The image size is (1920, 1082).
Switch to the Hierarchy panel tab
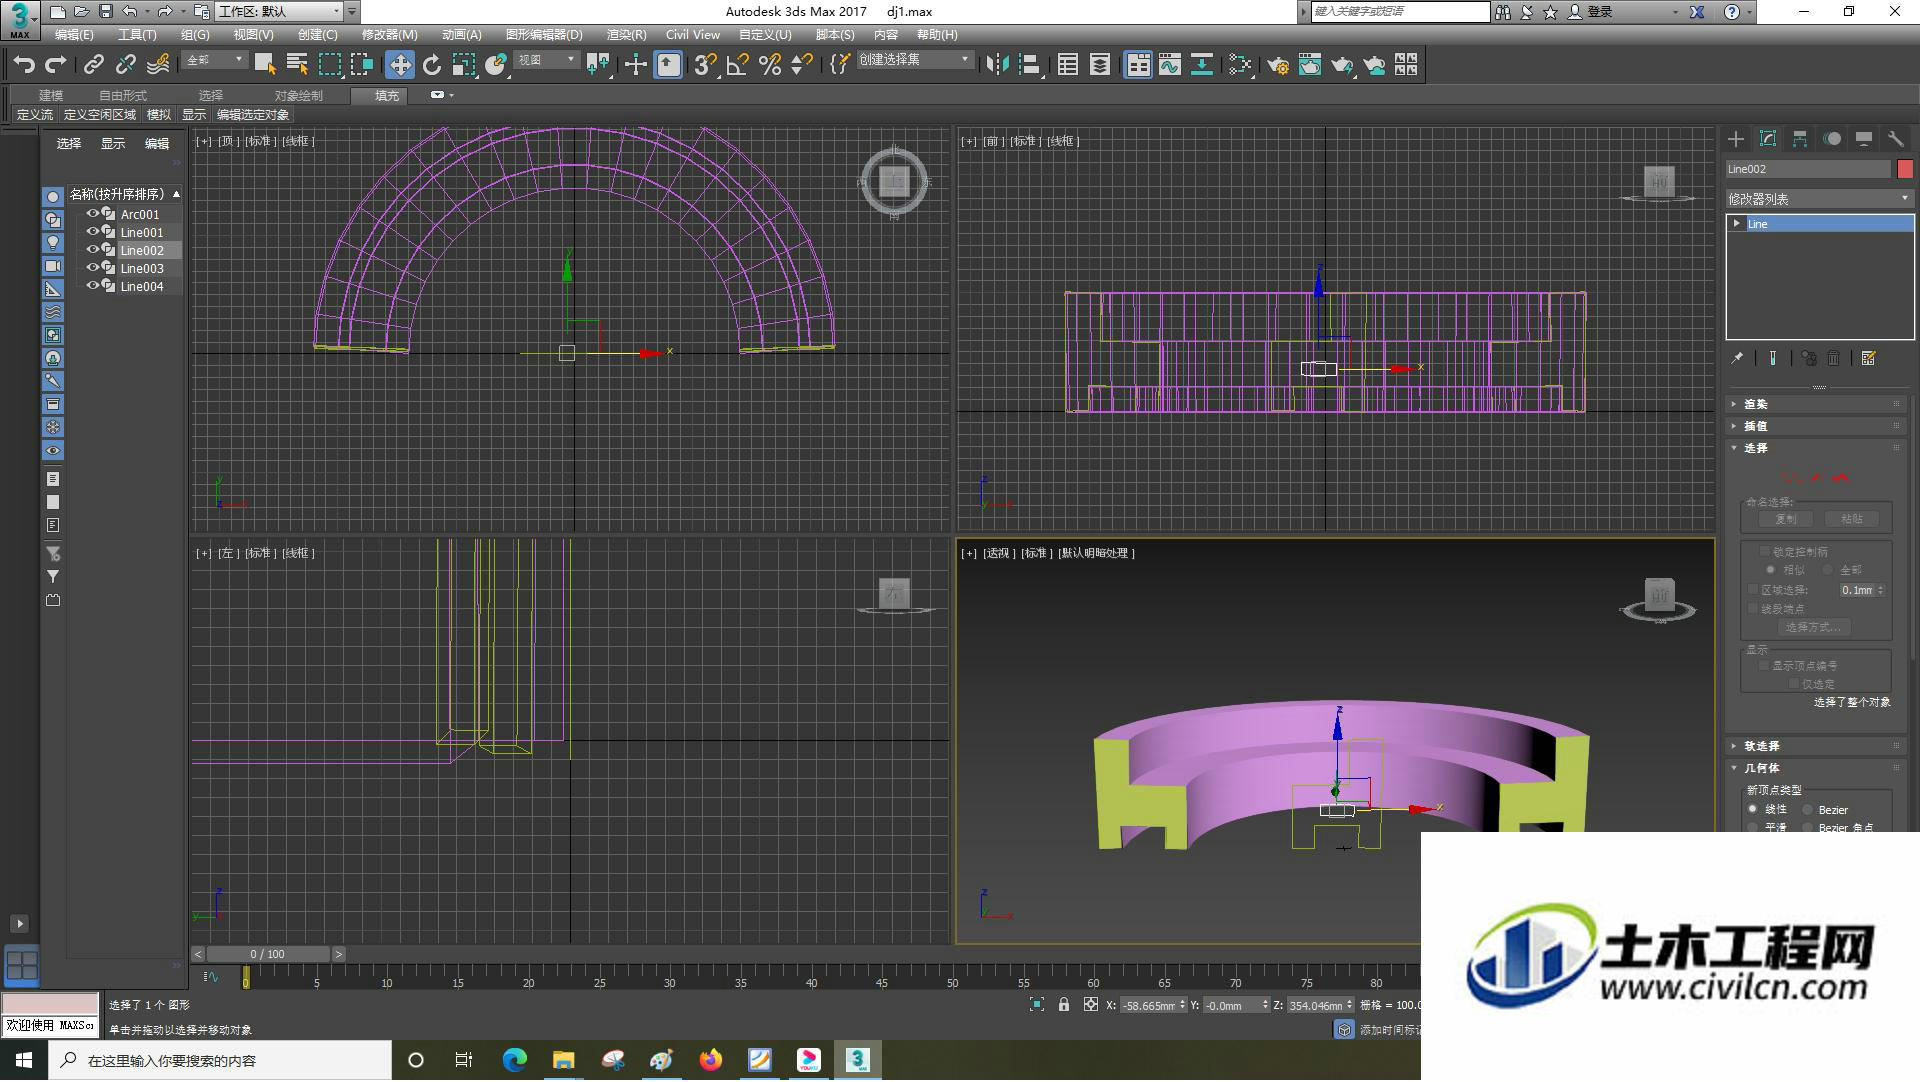pos(1800,139)
